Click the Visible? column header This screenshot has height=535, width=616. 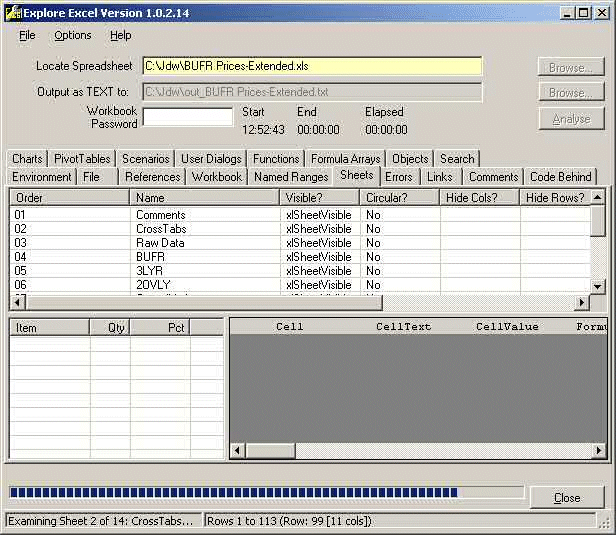(320, 198)
